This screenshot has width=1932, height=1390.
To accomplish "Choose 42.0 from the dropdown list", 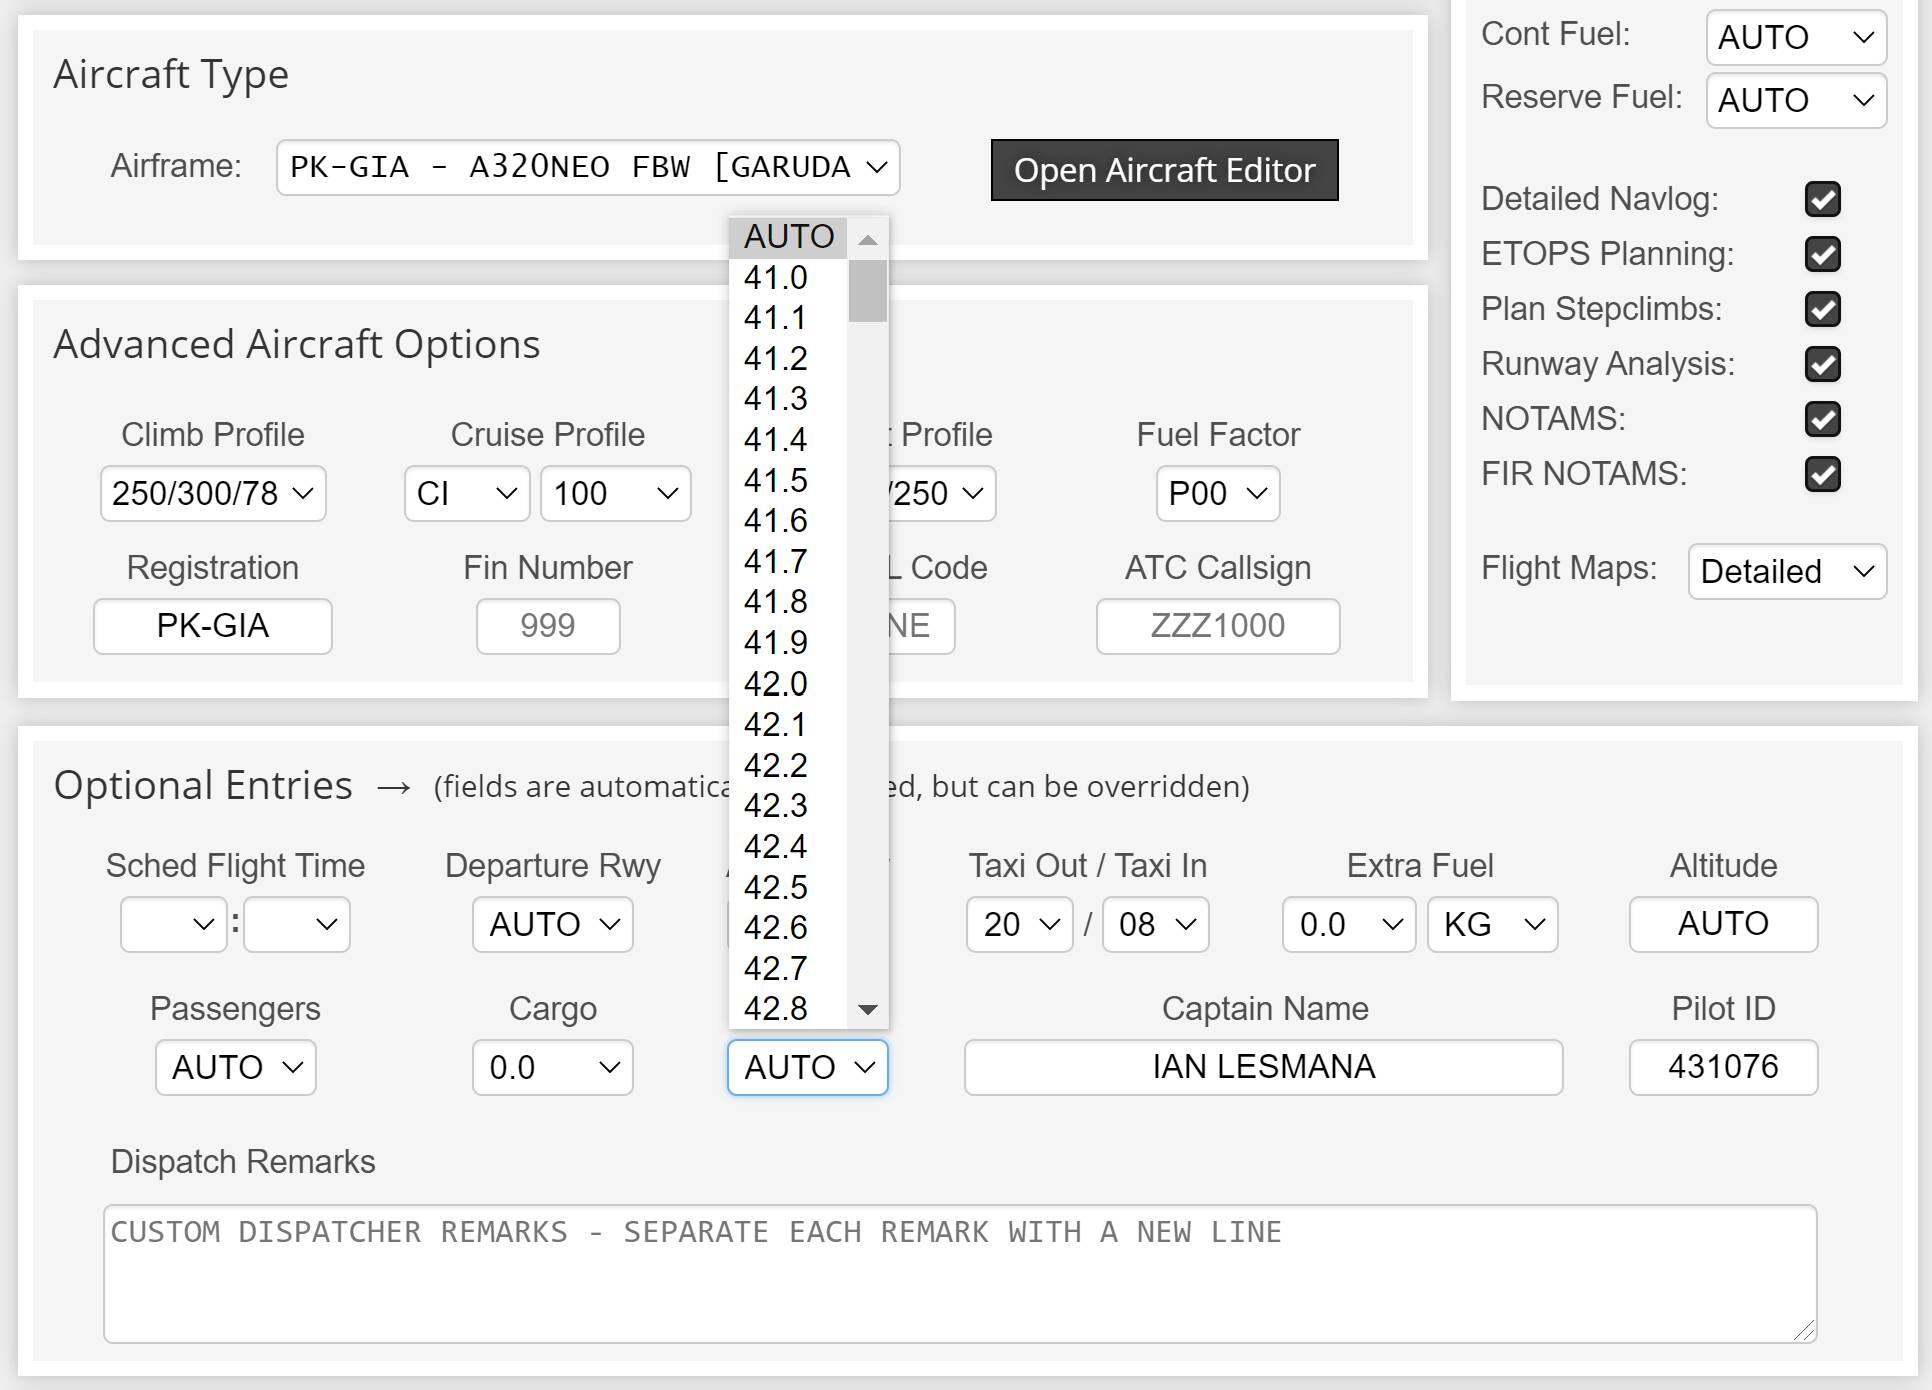I will [x=776, y=684].
